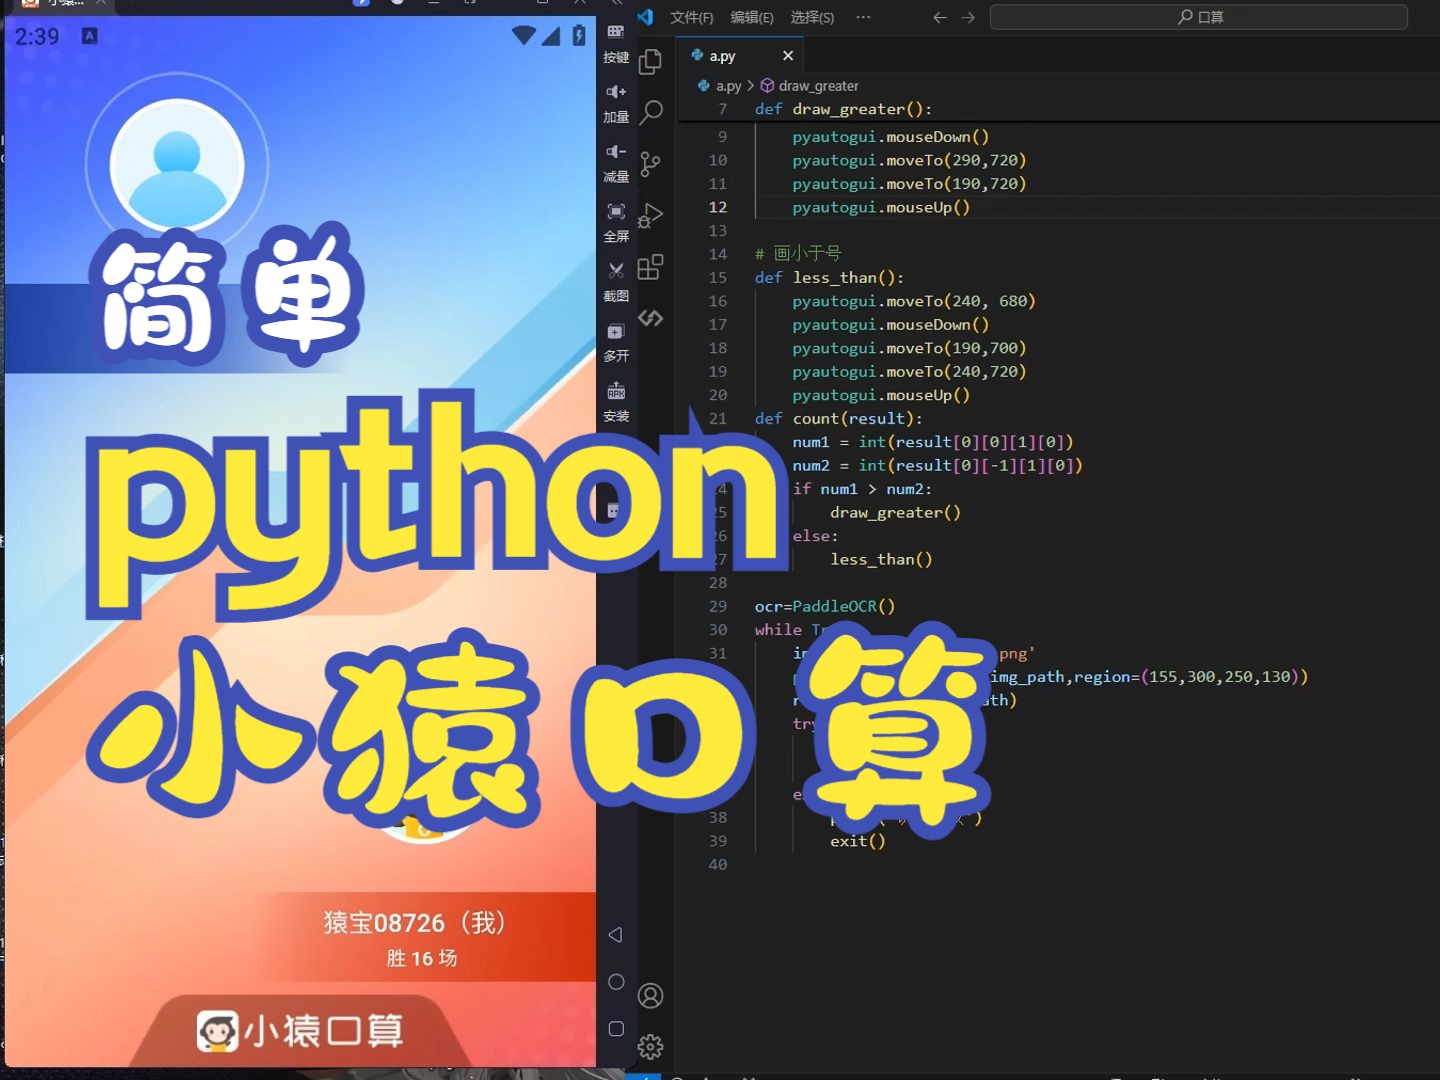Open the Run and Debug view
The width and height of the screenshot is (1440, 1080).
[651, 215]
